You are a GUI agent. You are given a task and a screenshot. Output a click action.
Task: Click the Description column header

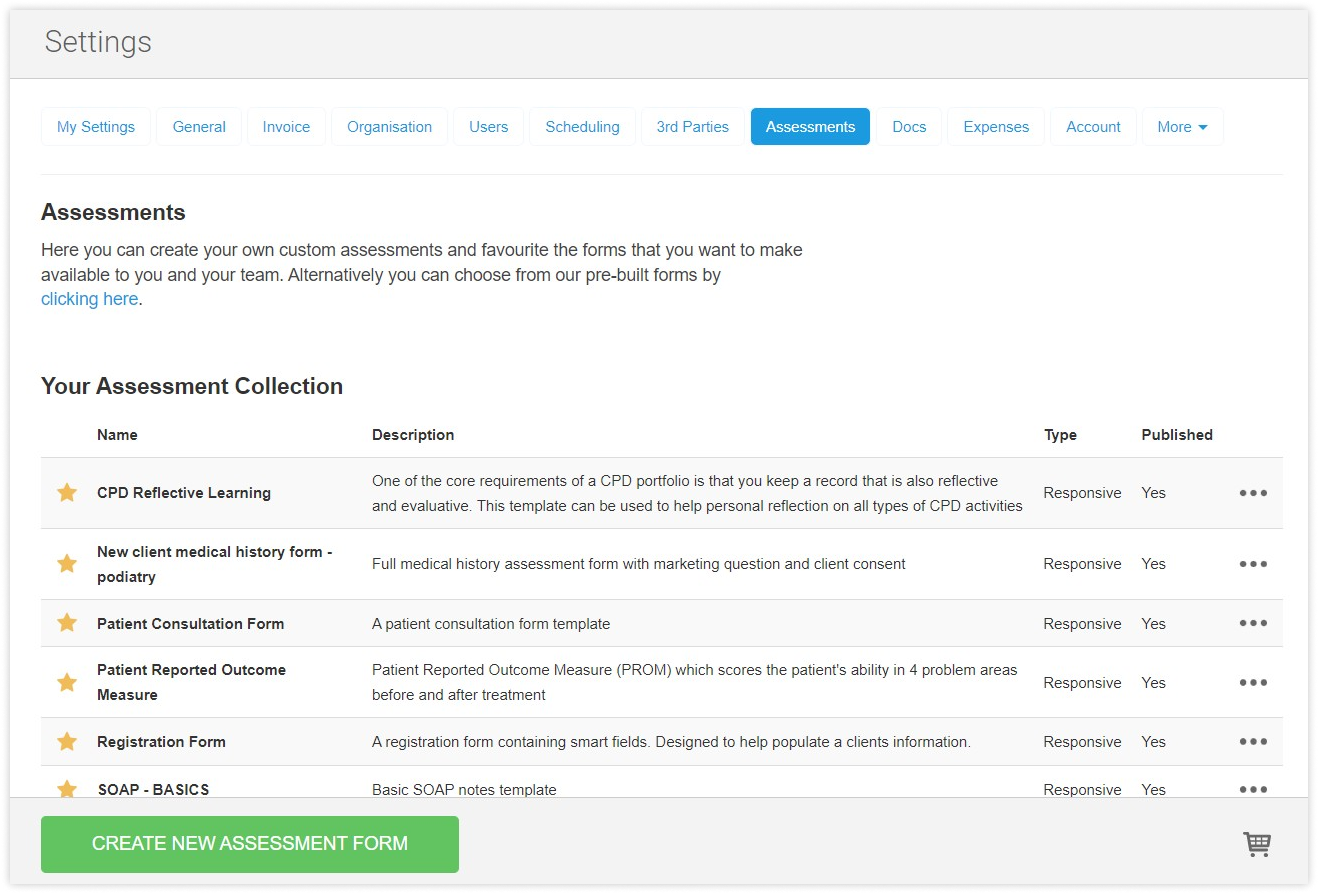click(x=413, y=435)
